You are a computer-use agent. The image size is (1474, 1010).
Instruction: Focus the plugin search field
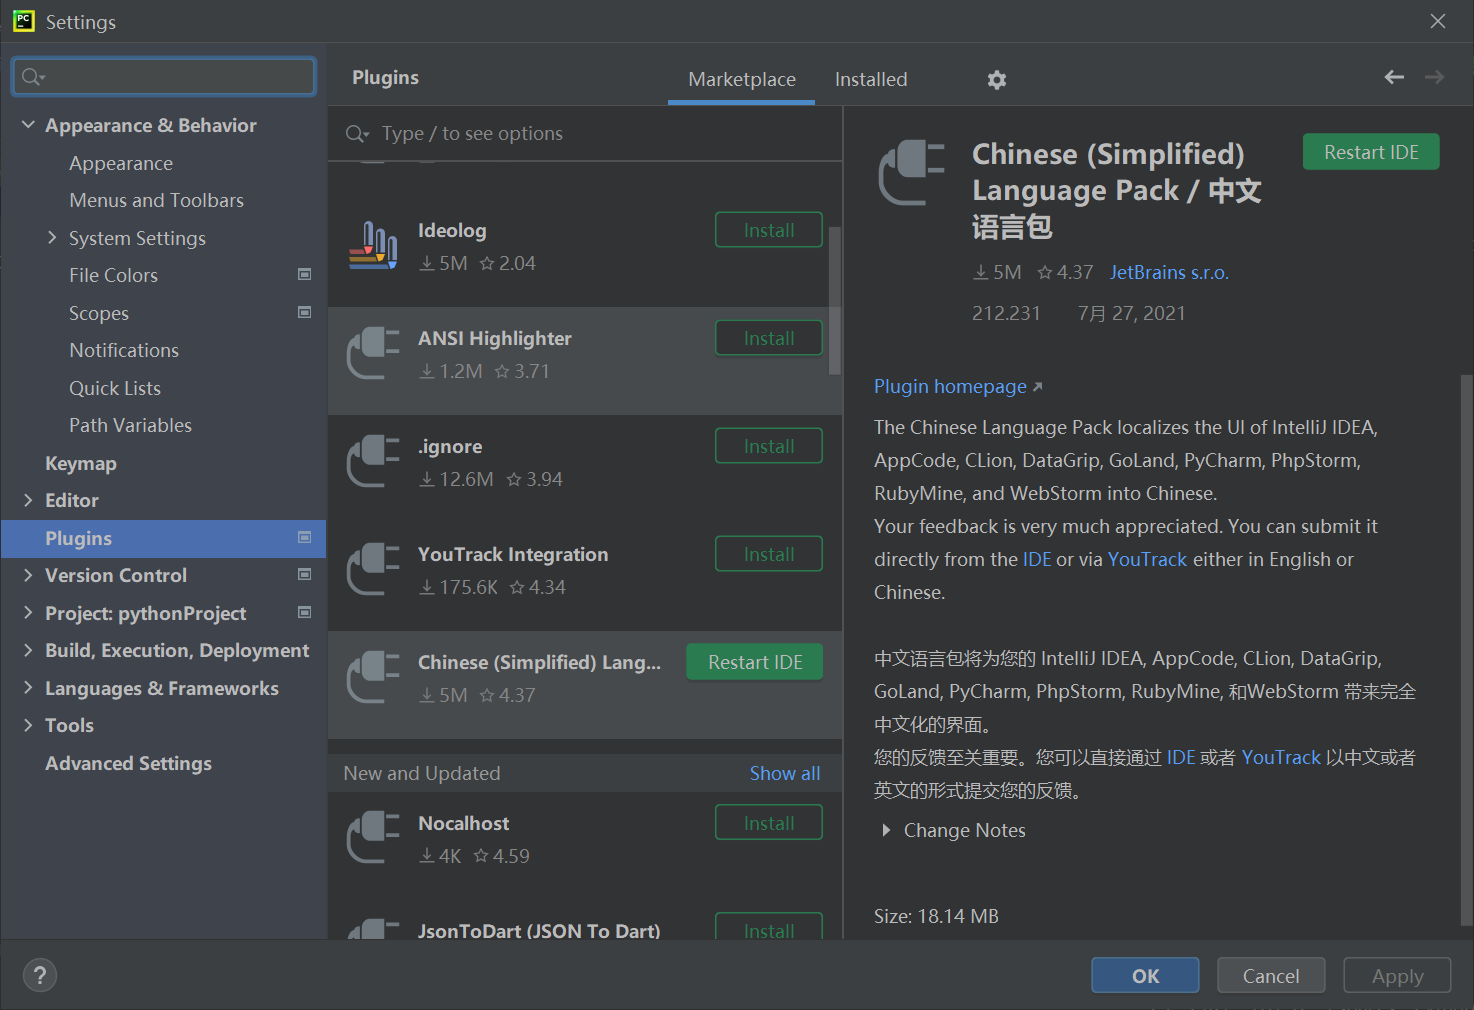coord(585,134)
